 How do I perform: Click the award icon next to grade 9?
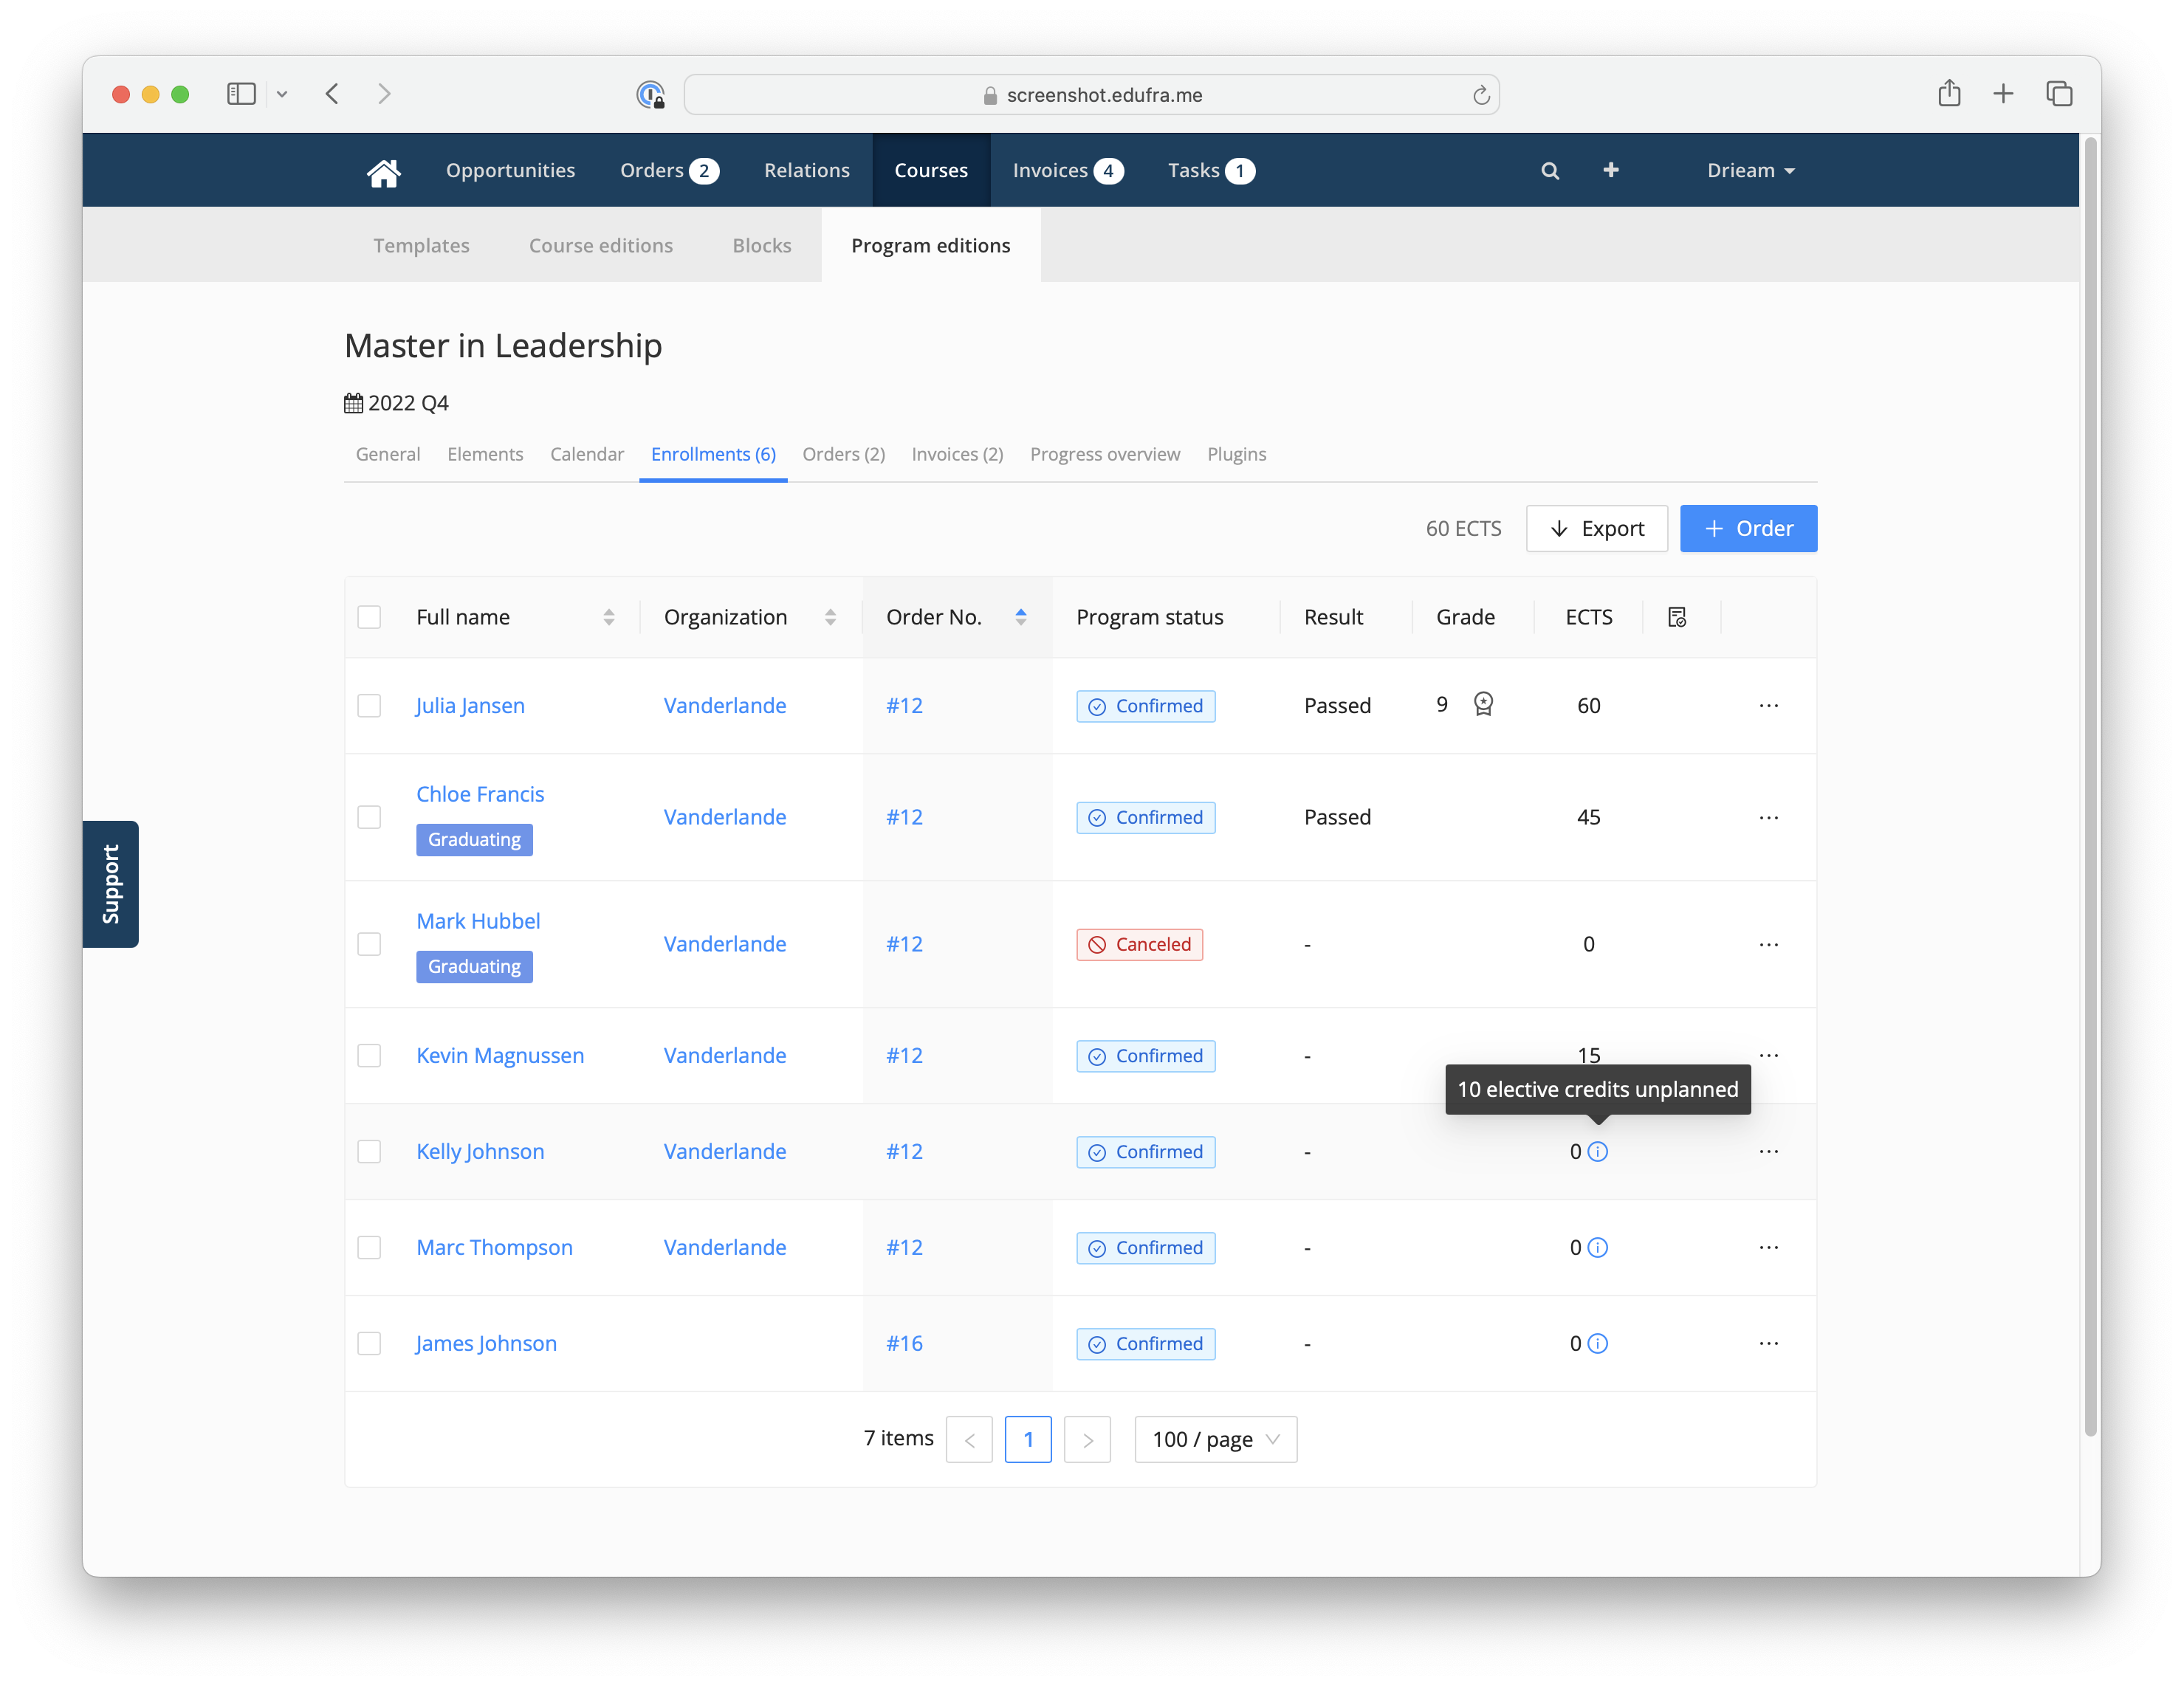click(x=1483, y=705)
